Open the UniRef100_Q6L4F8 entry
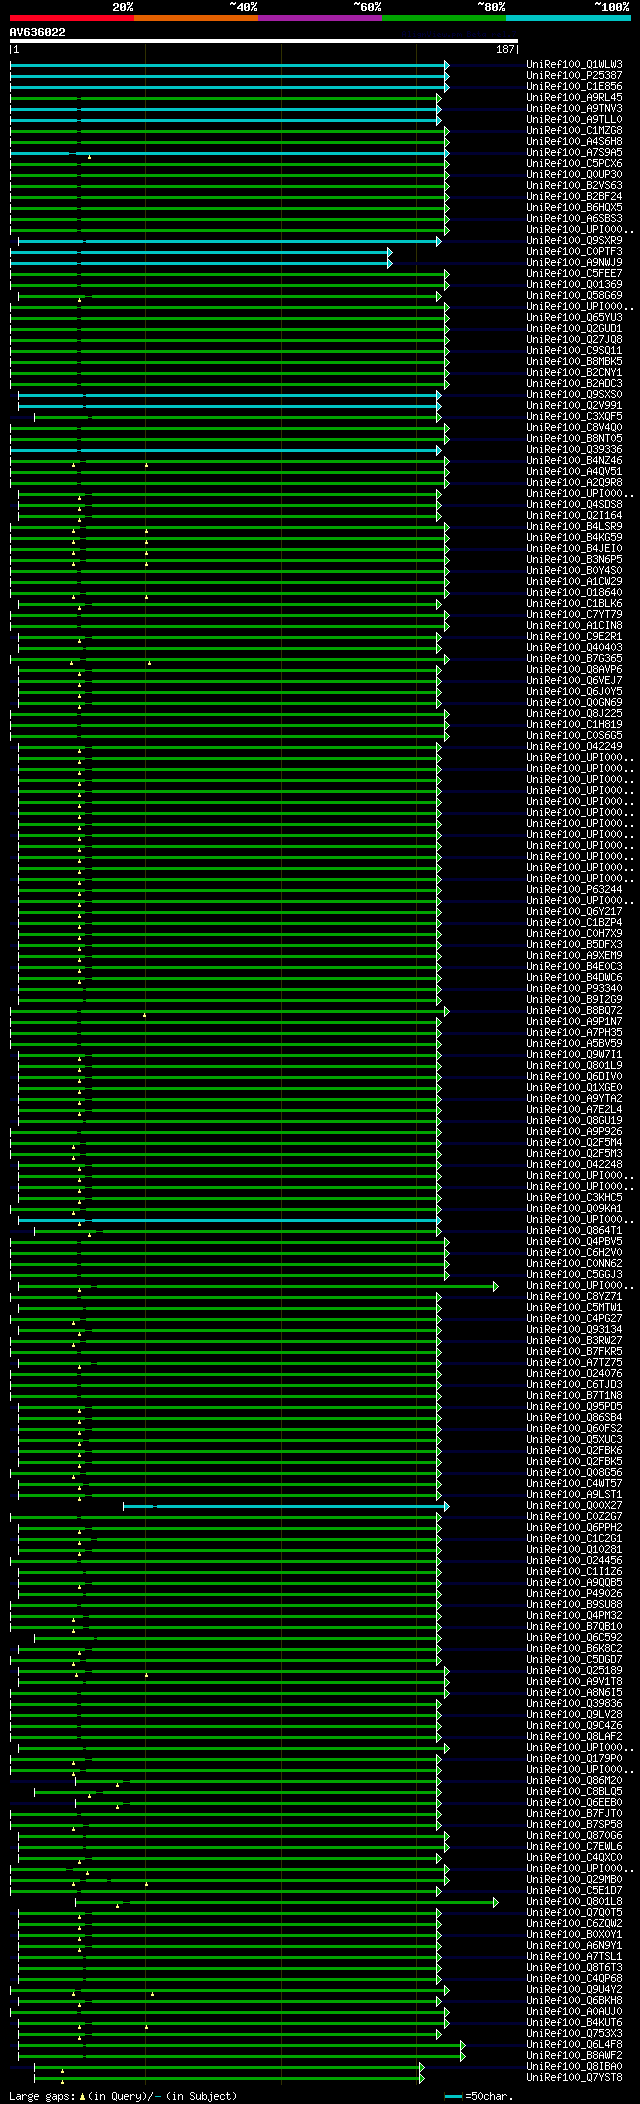The height and width of the screenshot is (2104, 640). 575,2045
